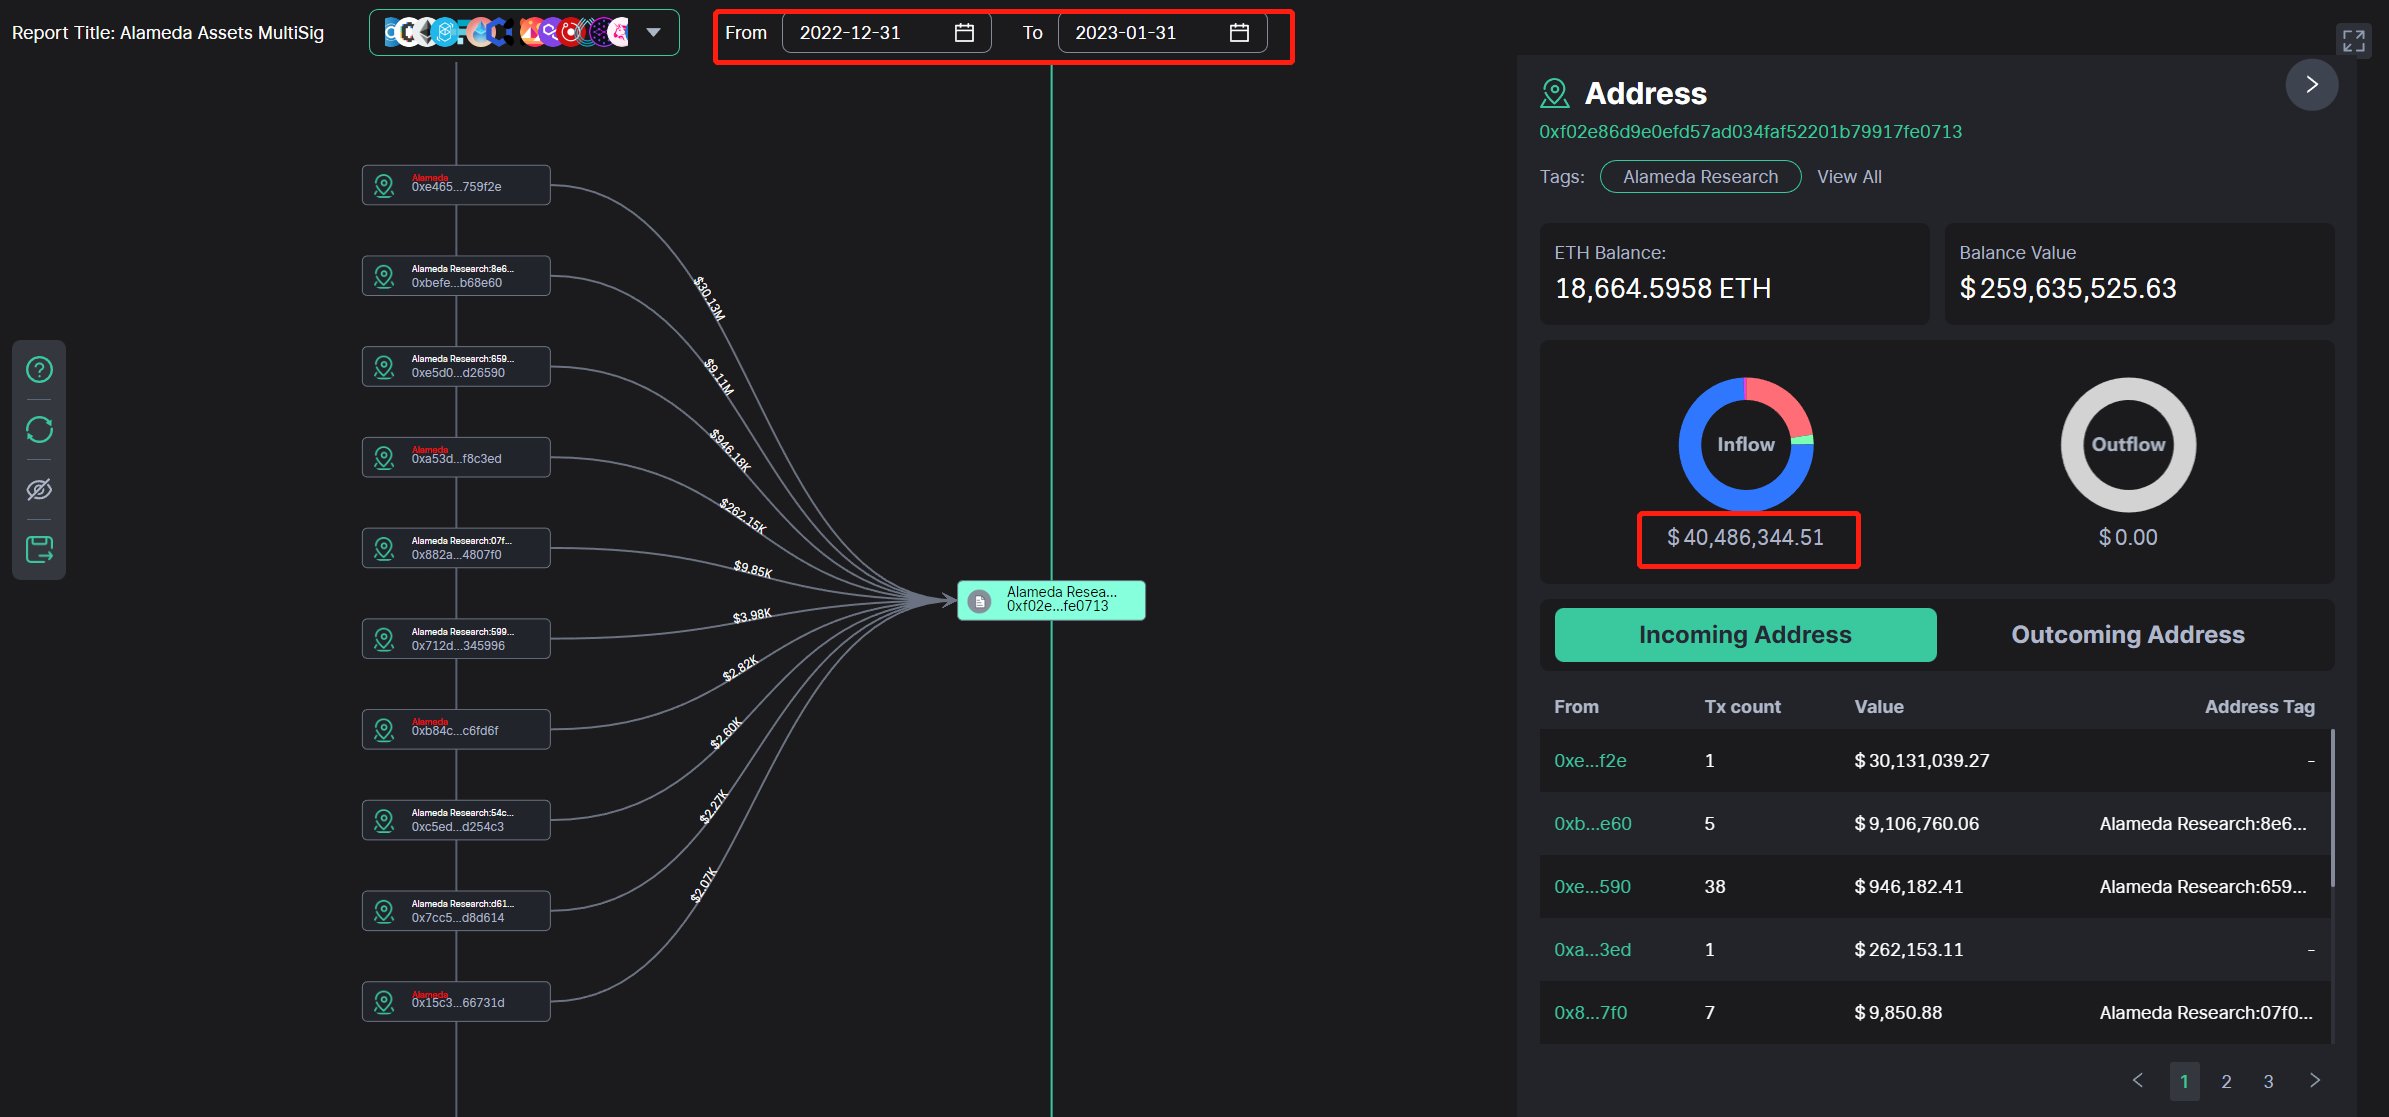This screenshot has width=2389, height=1117.
Task: Open sender address 0xa...3ed link
Action: [1592, 950]
